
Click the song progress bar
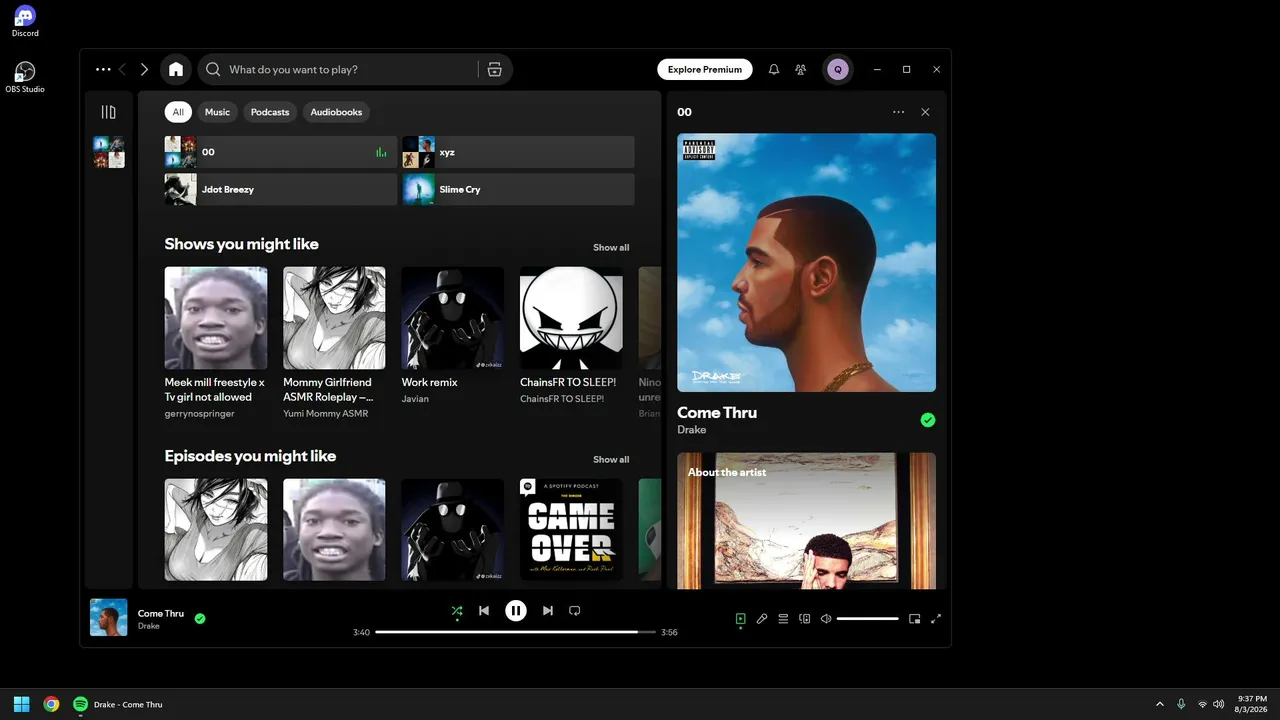(x=515, y=632)
